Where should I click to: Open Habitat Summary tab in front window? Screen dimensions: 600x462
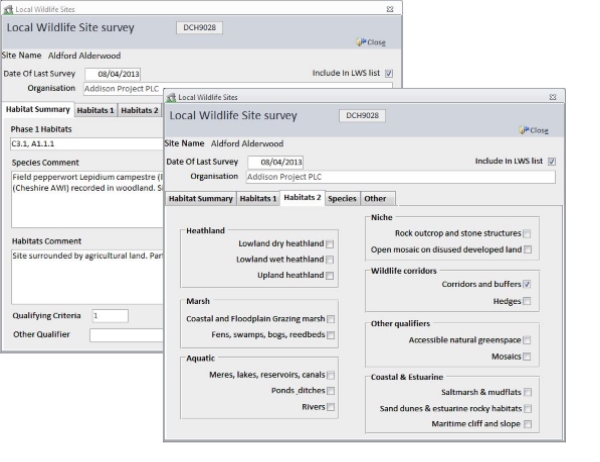click(x=201, y=199)
